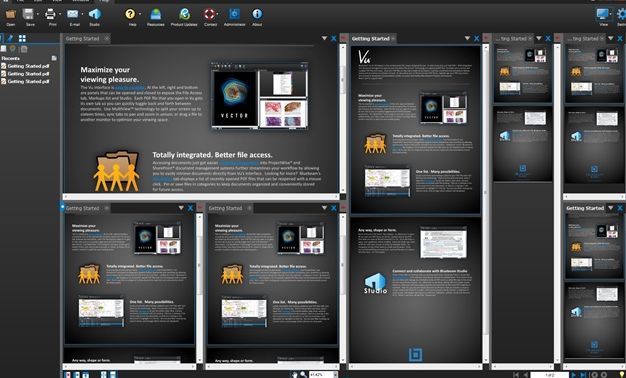Expand the Print button dropdown arrow
The width and height of the screenshot is (626, 378).
[x=60, y=14]
